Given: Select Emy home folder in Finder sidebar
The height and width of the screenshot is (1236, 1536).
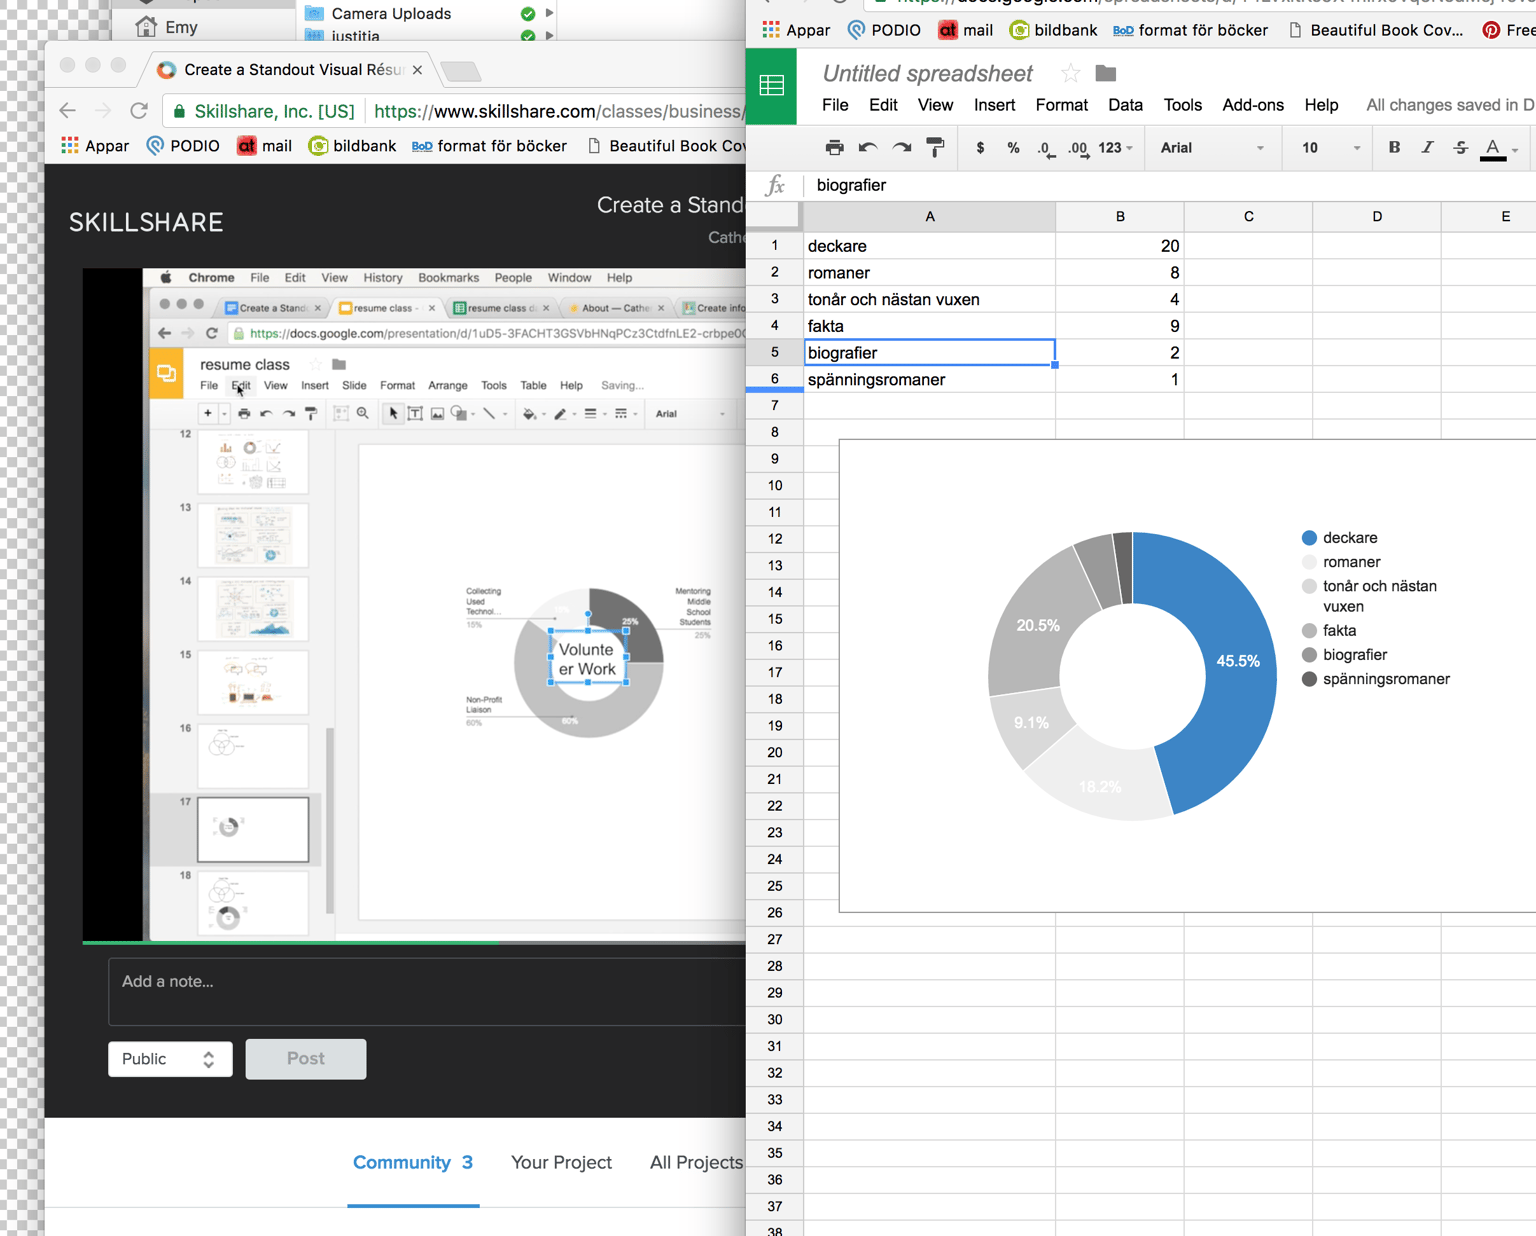Looking at the screenshot, I should pyautogui.click(x=167, y=27).
